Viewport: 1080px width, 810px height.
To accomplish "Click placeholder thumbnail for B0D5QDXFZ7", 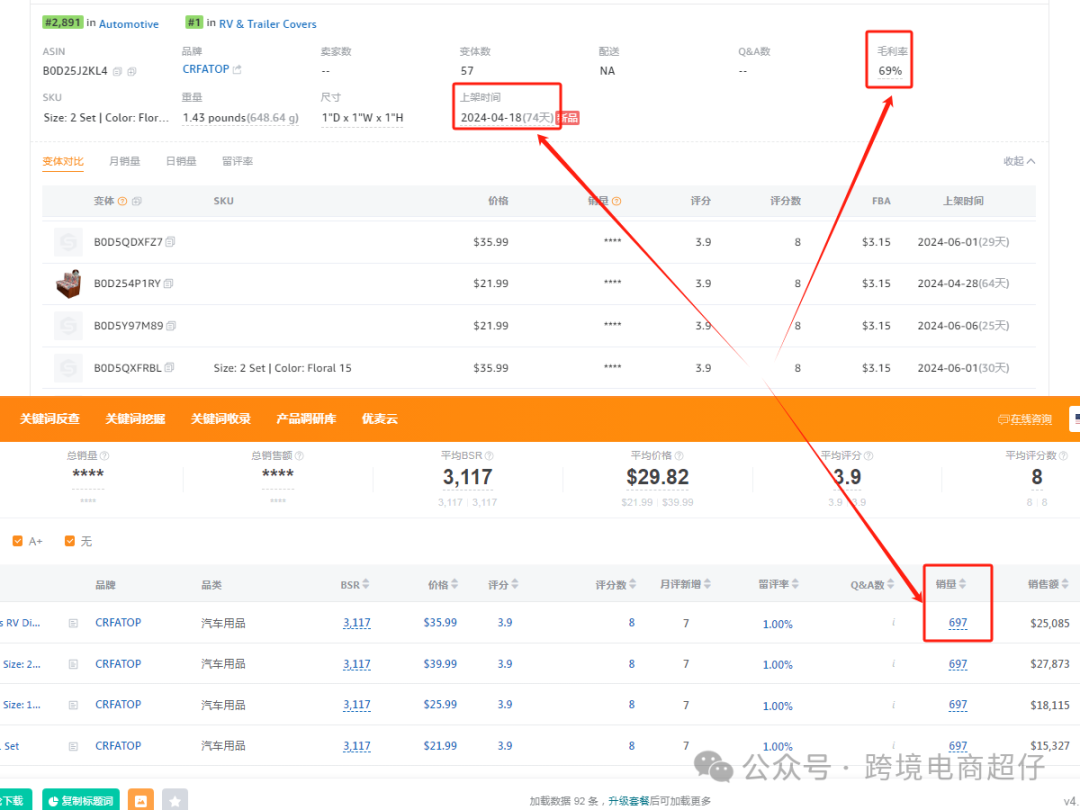I will pos(68,242).
